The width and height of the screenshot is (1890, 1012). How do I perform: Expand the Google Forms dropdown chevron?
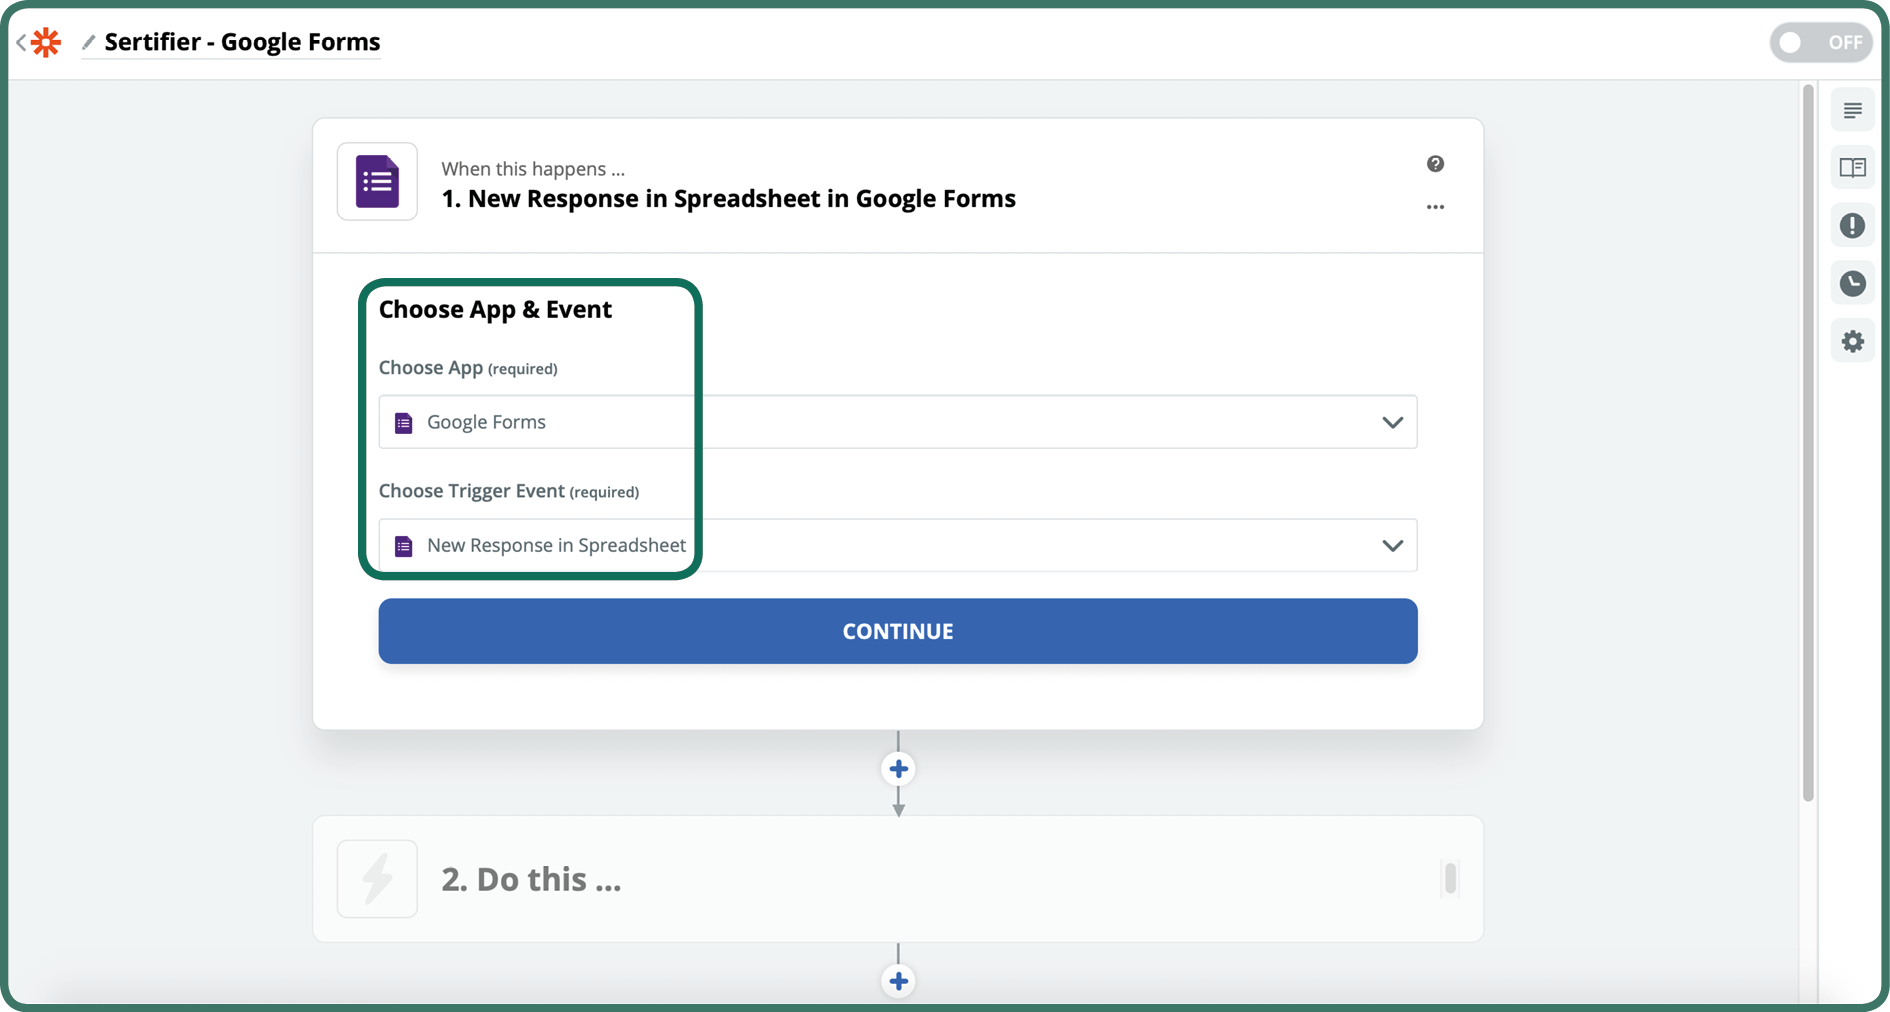pyautogui.click(x=1392, y=422)
